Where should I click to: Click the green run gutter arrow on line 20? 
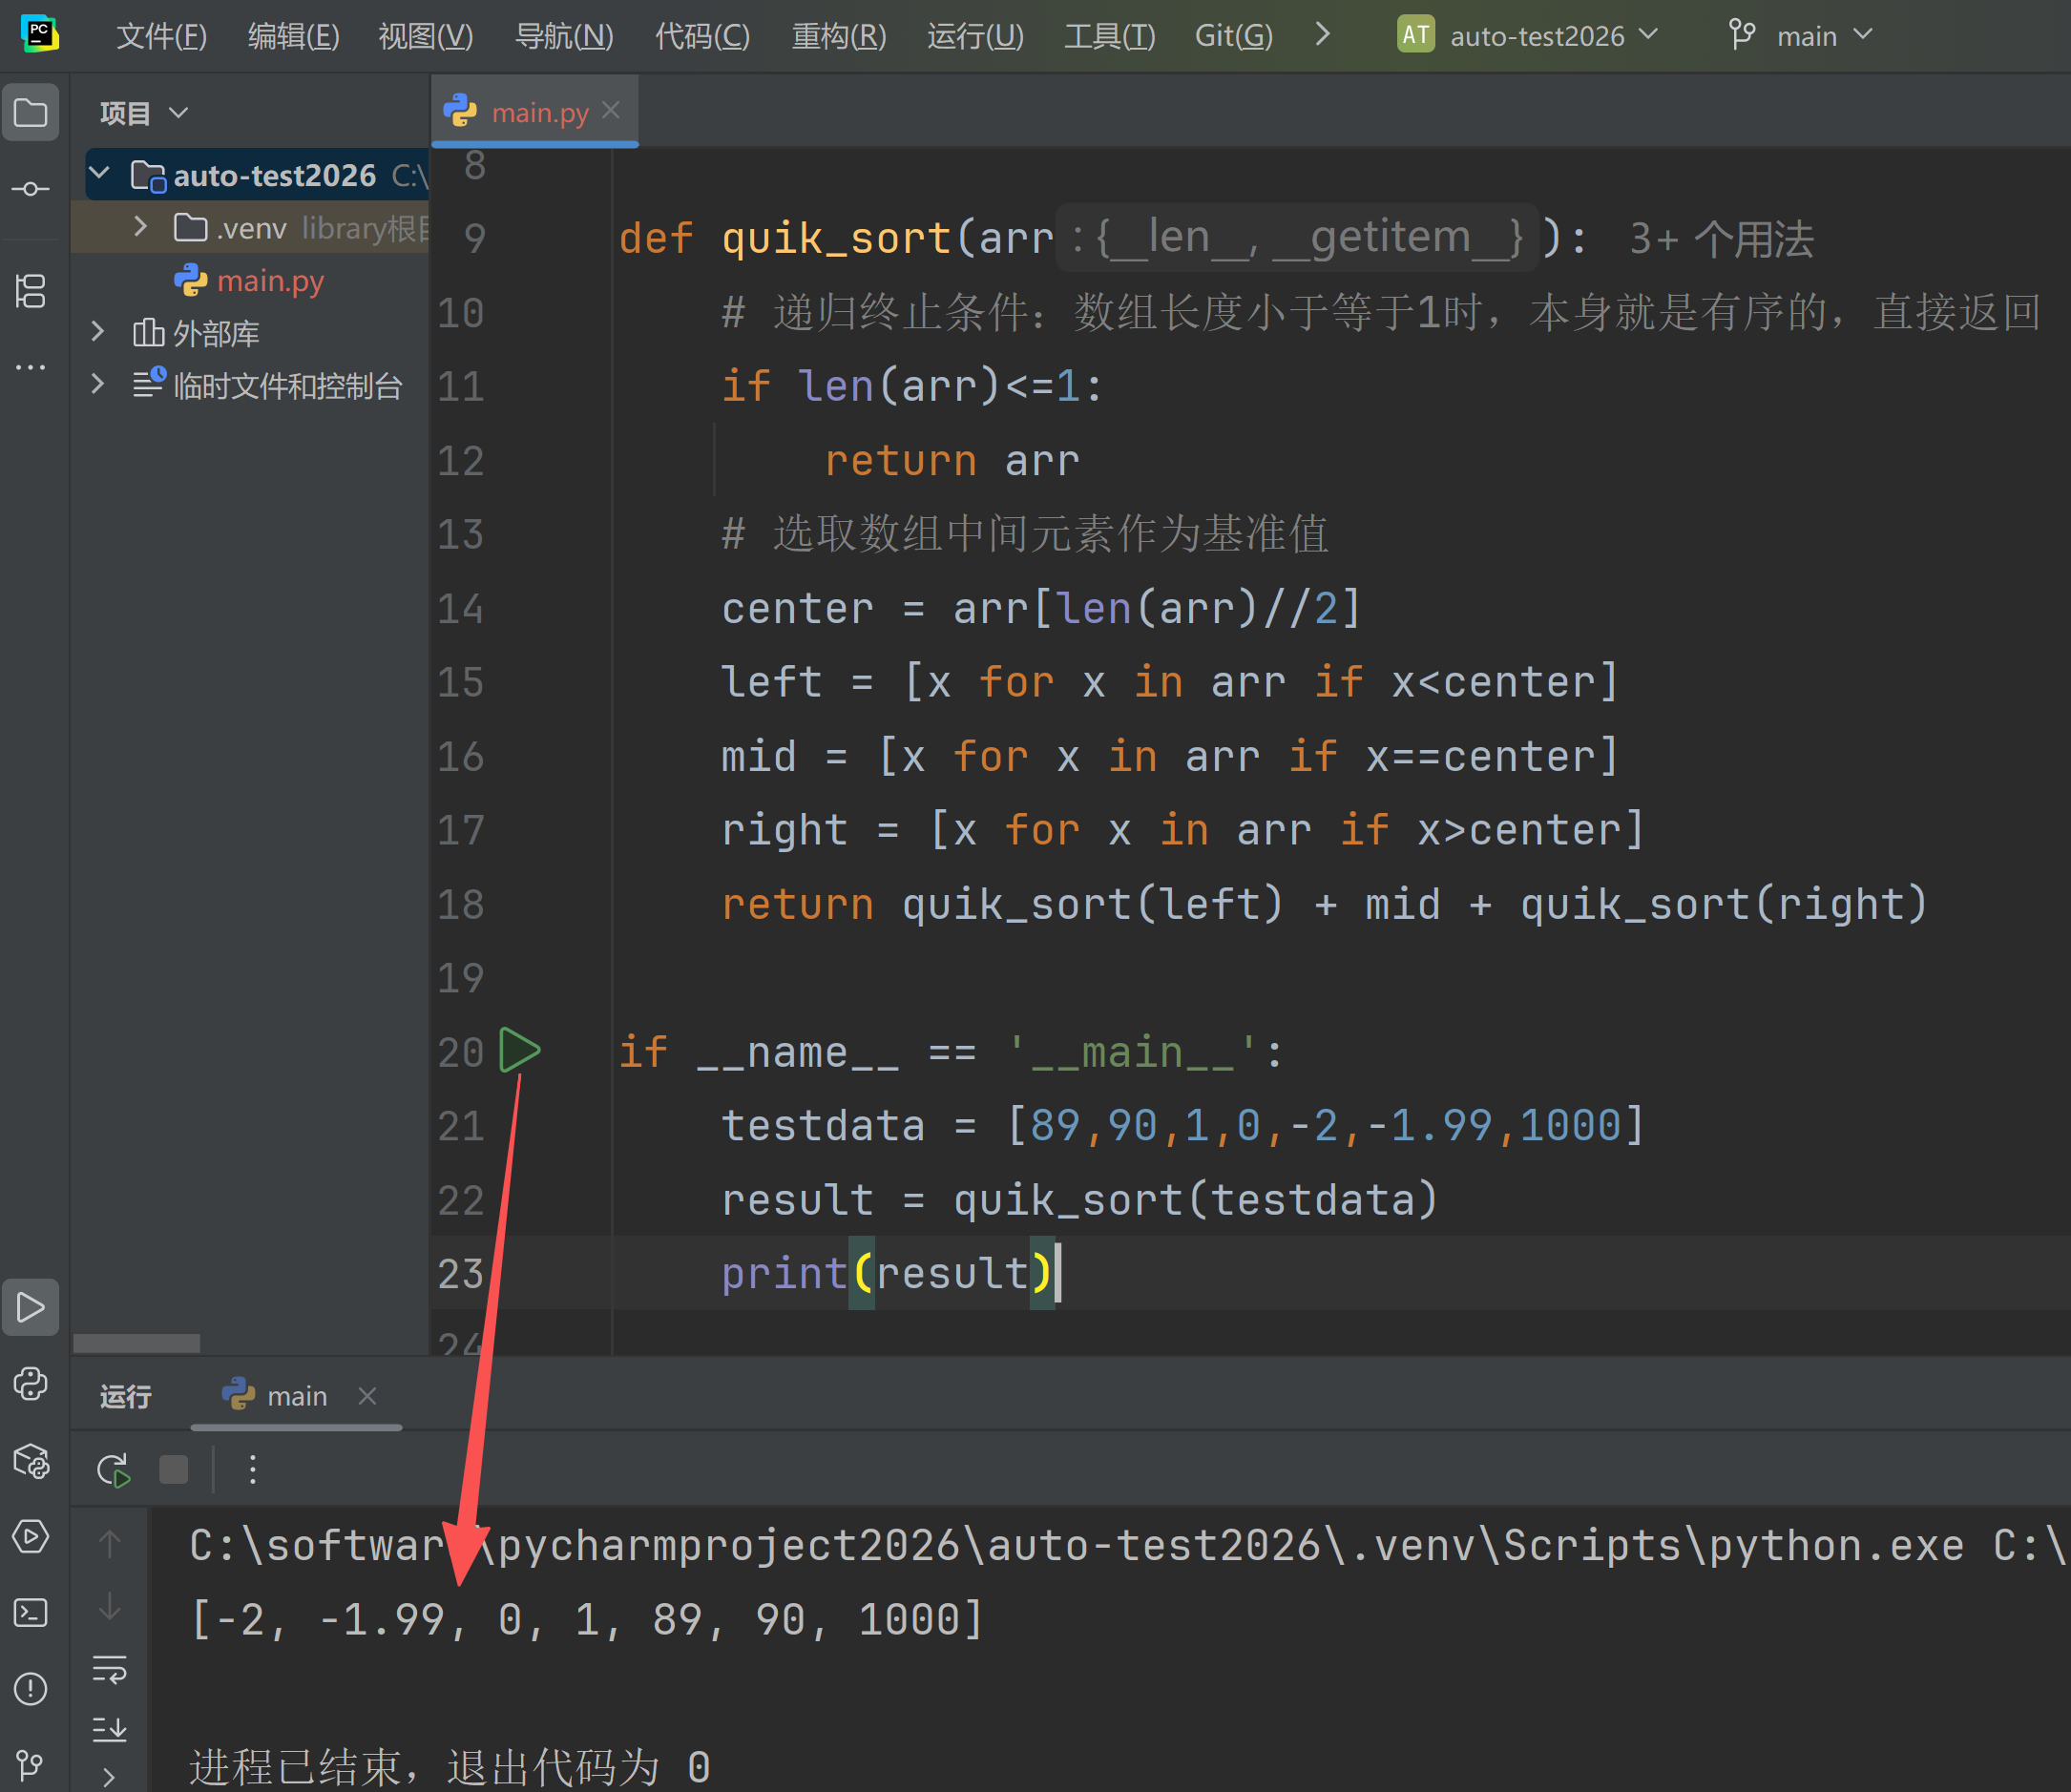pyautogui.click(x=519, y=1050)
